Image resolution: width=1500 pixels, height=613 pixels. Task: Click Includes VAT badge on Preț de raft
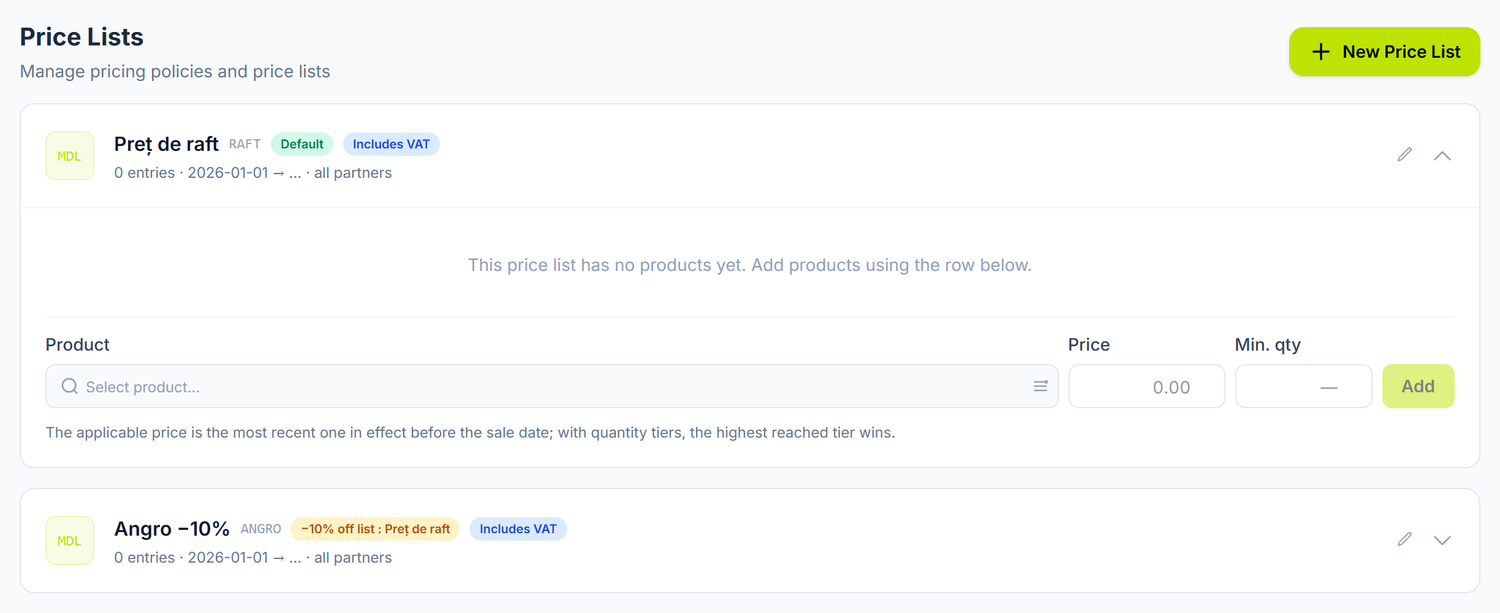(x=391, y=144)
